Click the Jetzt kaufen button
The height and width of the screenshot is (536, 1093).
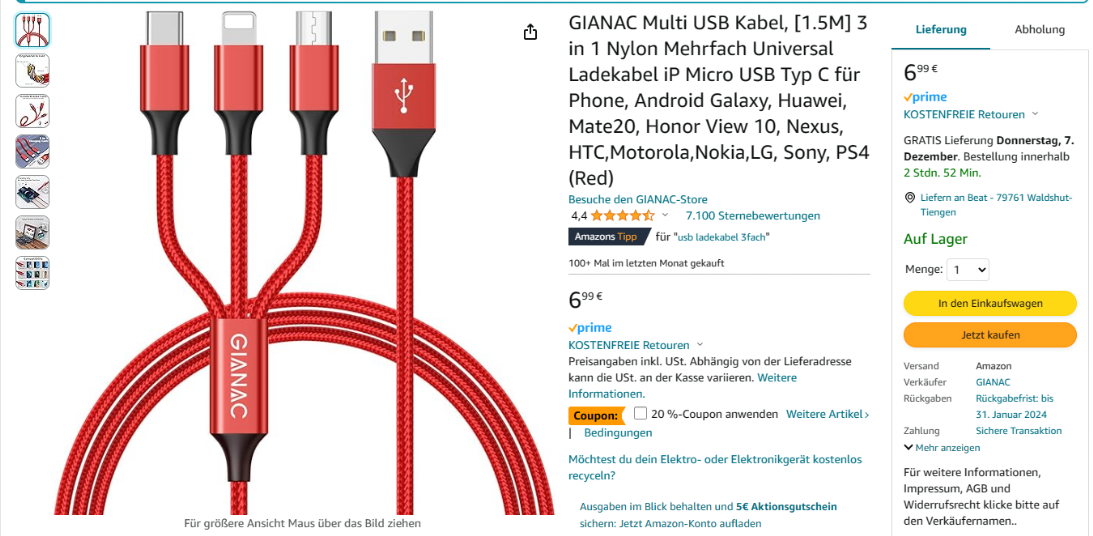[990, 335]
